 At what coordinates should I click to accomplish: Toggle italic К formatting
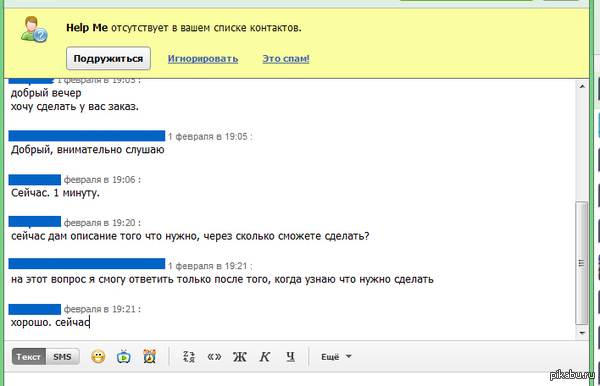coord(265,357)
